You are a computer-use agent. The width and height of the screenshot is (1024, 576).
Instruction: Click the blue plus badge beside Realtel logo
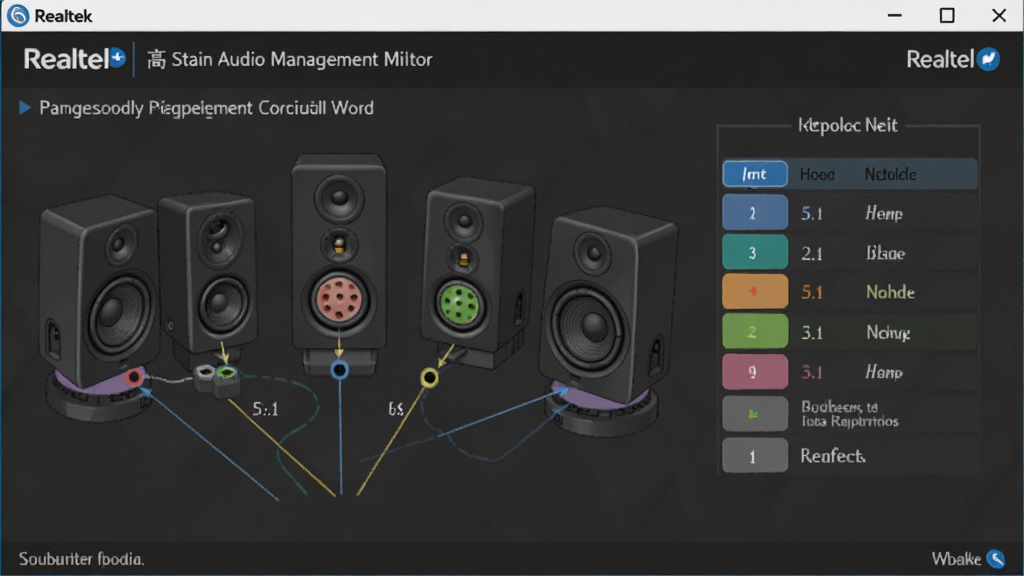coord(118,57)
